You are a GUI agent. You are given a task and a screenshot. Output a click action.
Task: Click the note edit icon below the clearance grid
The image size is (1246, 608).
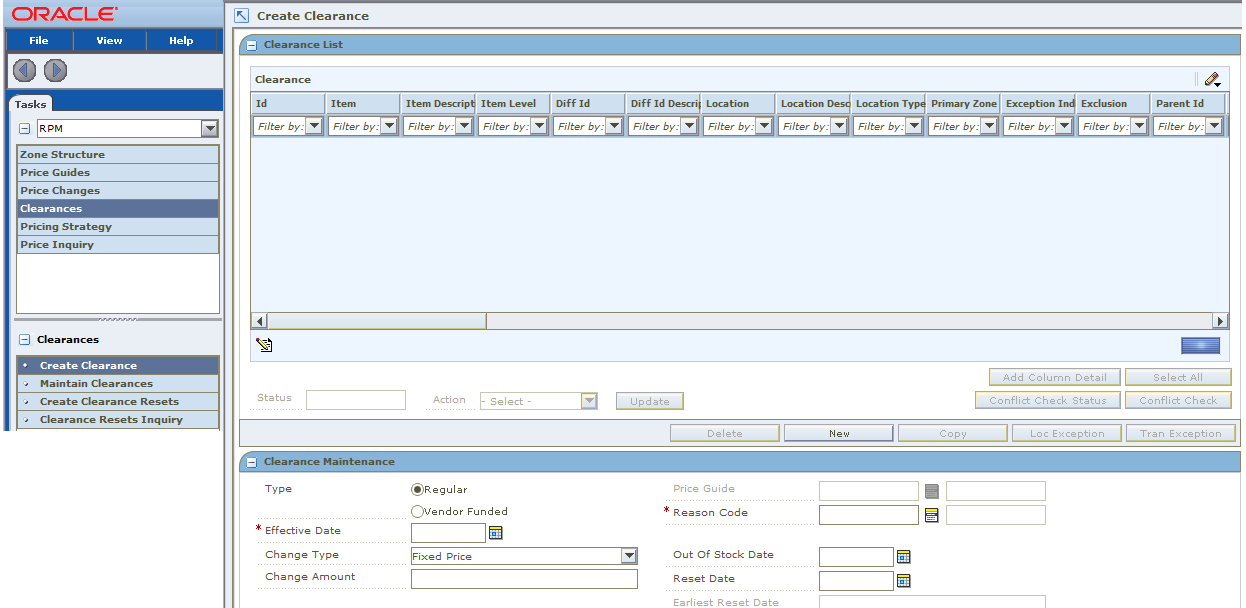point(265,344)
